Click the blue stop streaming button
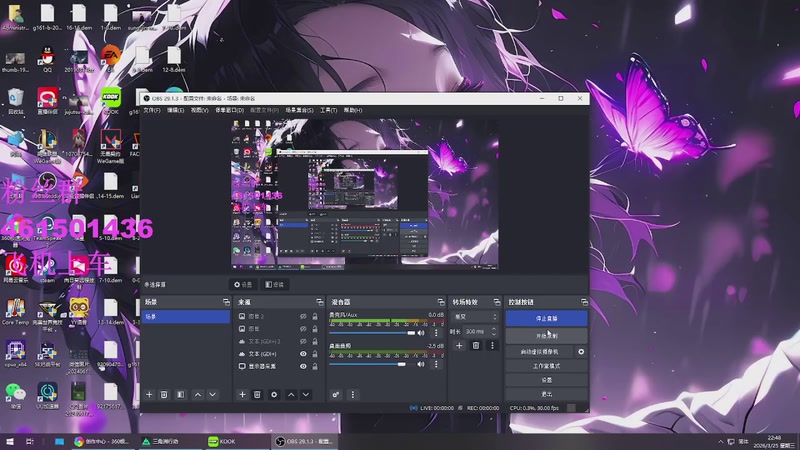This screenshot has width=800, height=450. [546, 318]
